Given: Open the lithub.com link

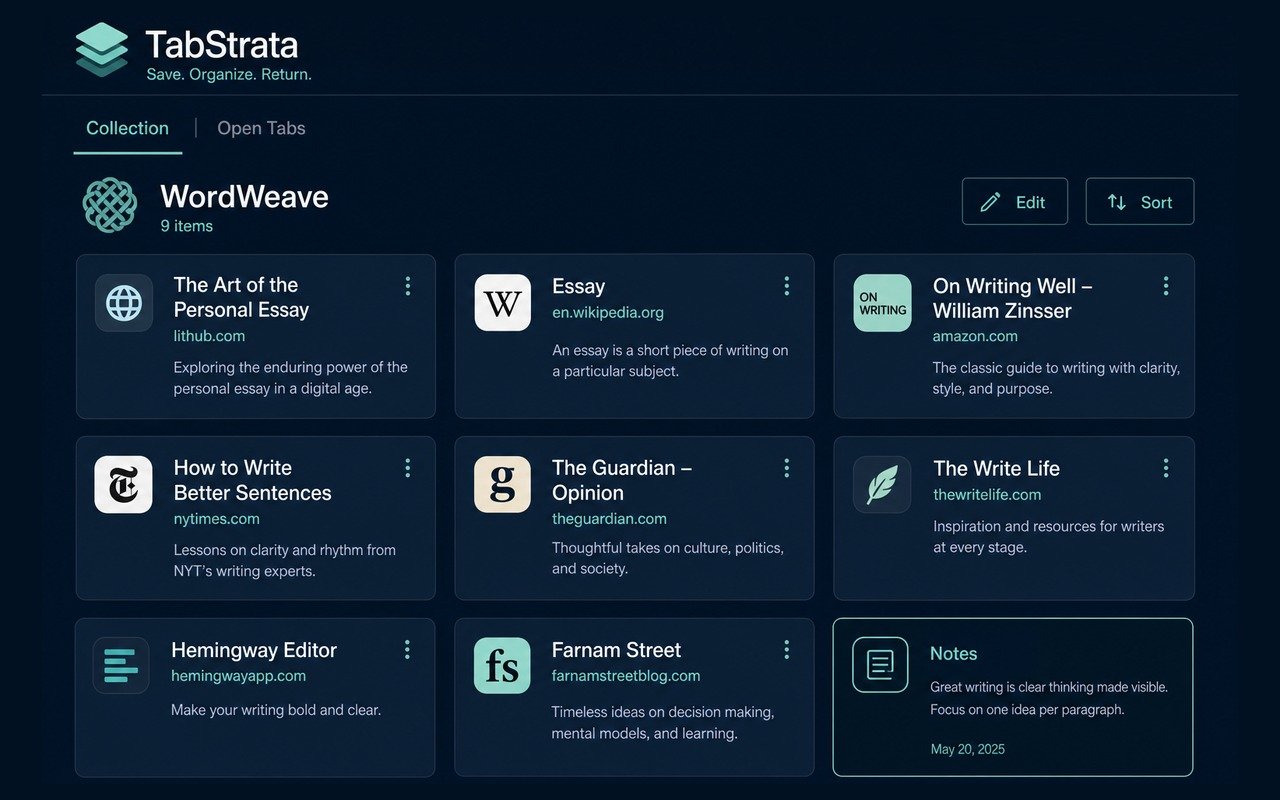Looking at the screenshot, I should click(x=209, y=336).
